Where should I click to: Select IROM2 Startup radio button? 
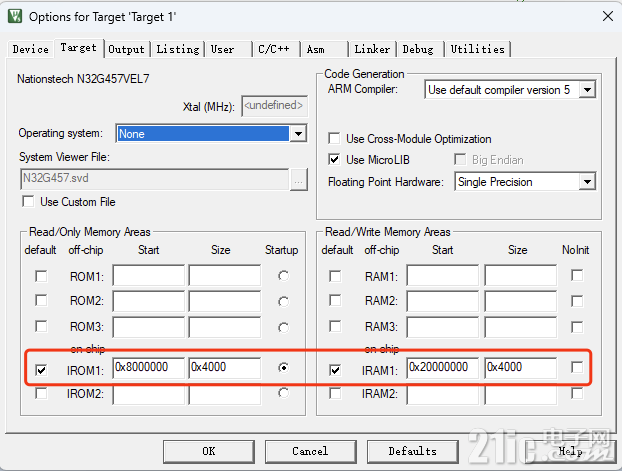pos(283,393)
